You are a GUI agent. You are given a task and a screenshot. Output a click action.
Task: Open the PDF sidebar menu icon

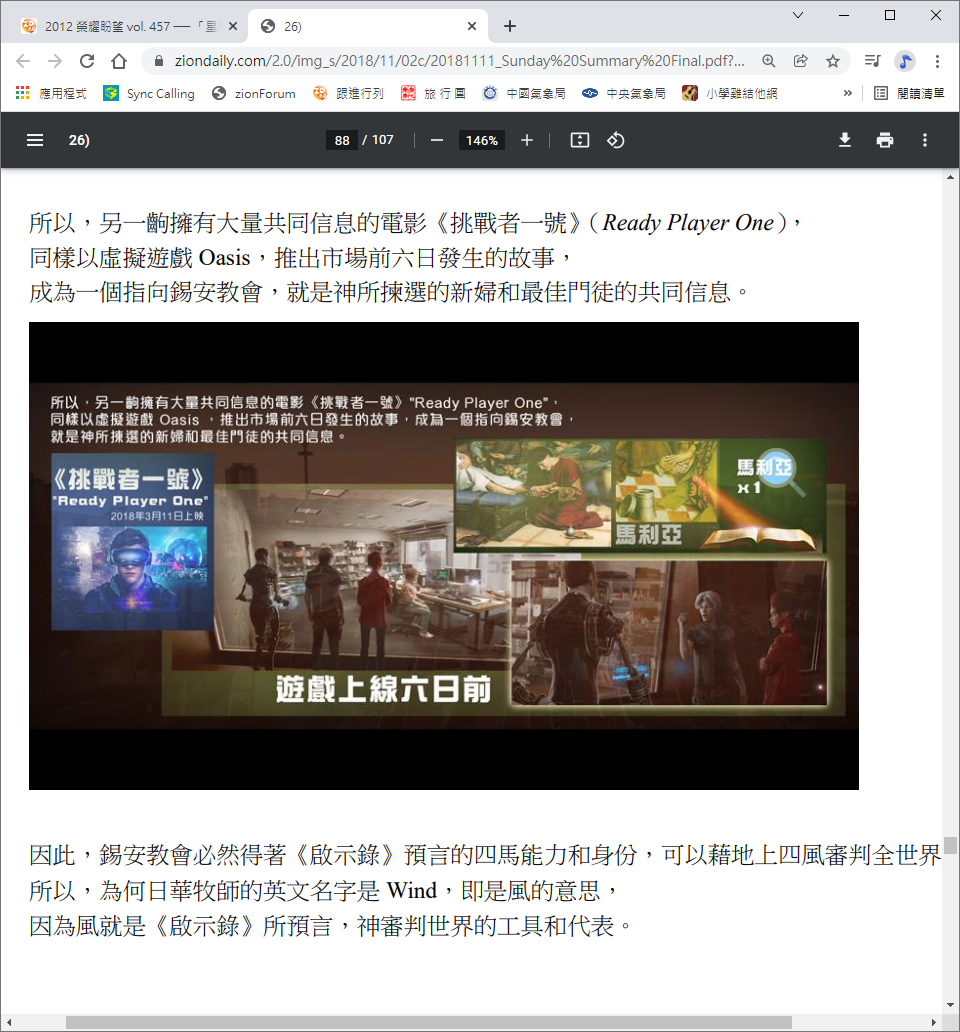click(35, 140)
